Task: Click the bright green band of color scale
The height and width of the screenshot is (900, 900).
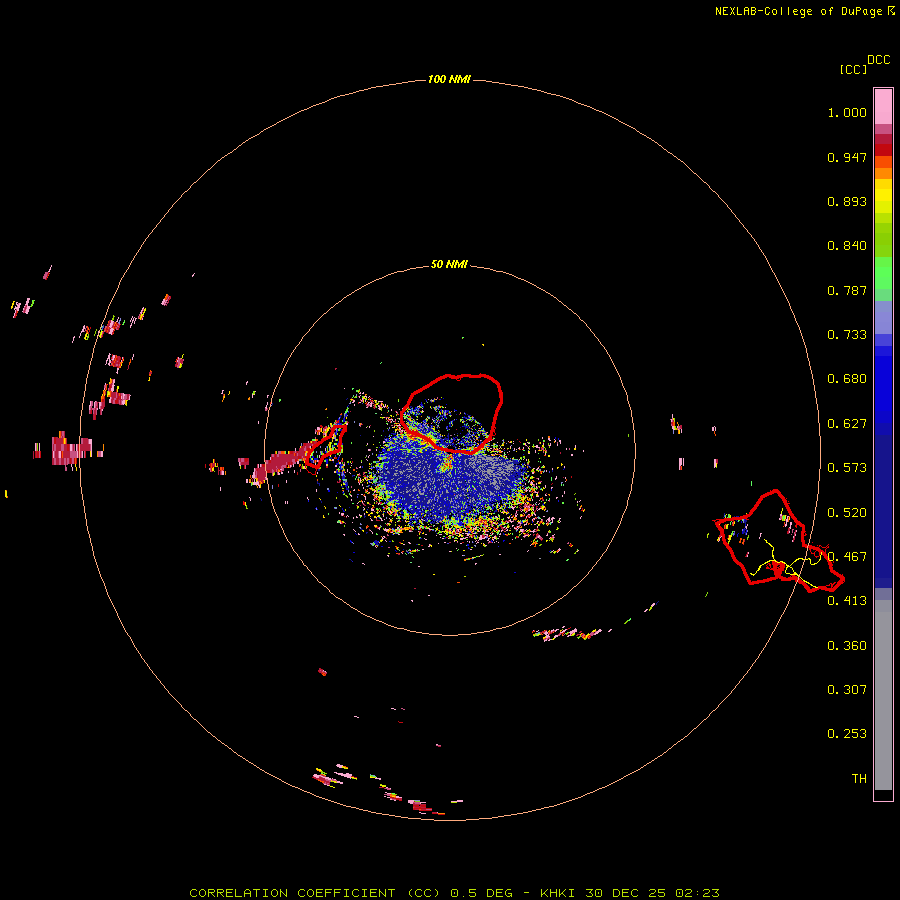Action: point(883,273)
